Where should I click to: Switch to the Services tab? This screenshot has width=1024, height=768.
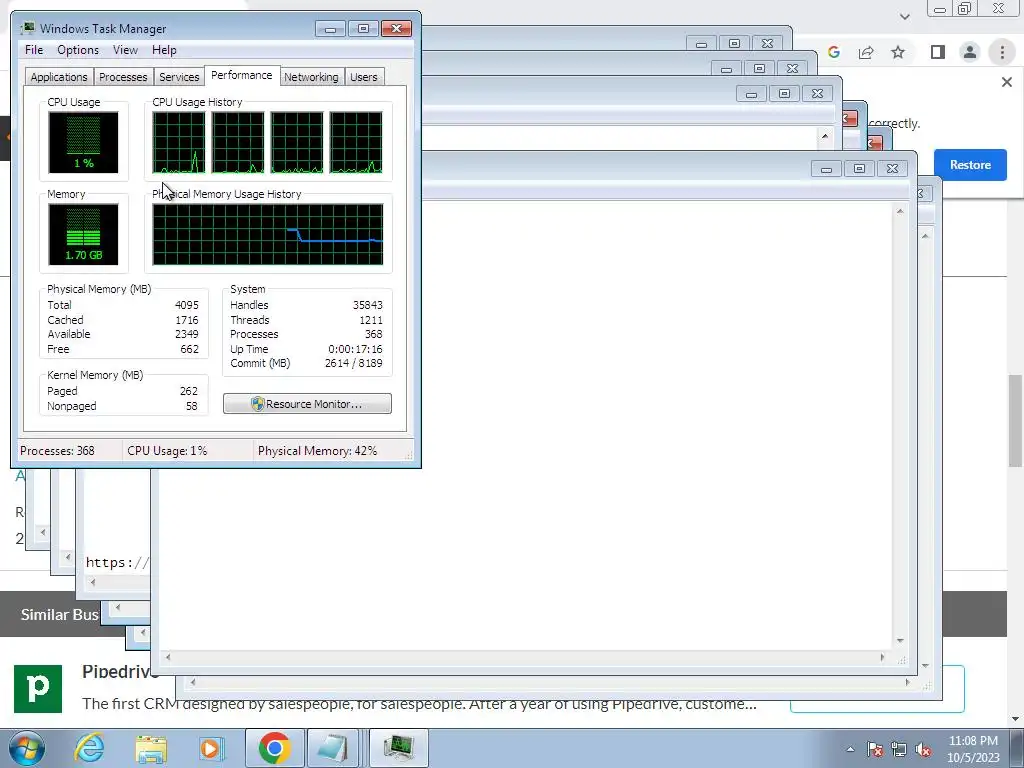179,77
